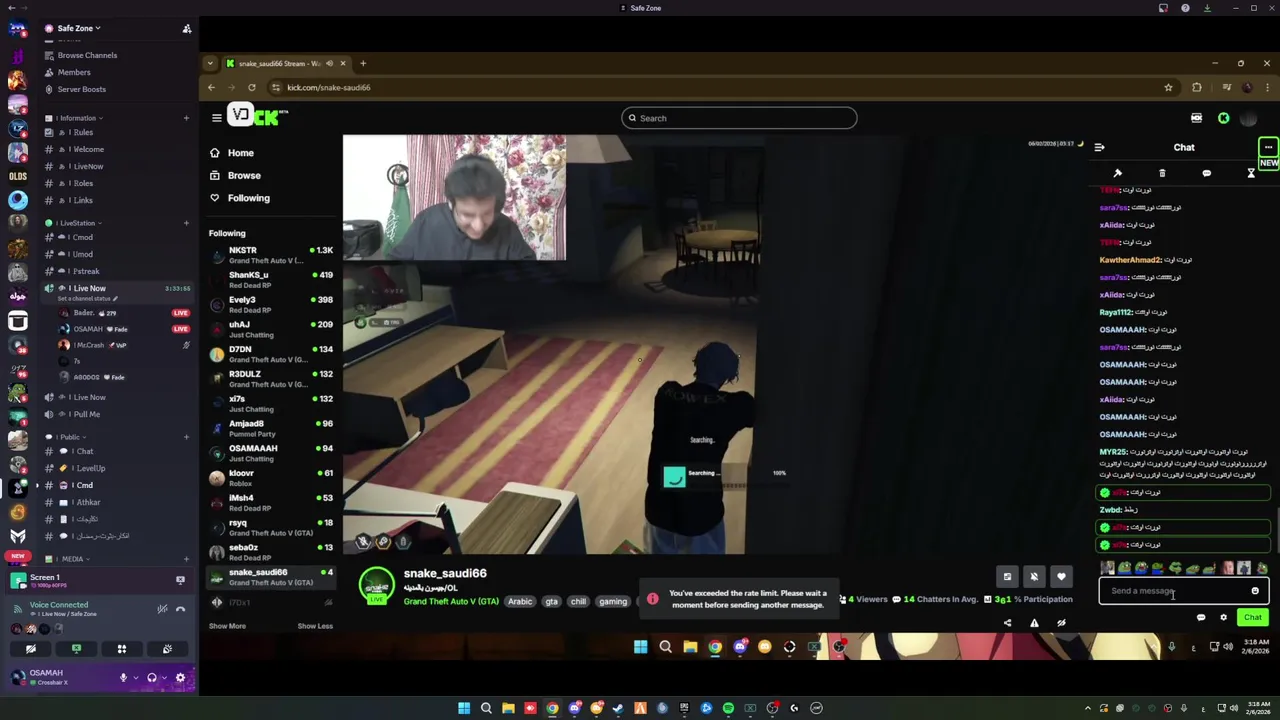Open the Welcome channel
1280x720 pixels.
(x=88, y=149)
